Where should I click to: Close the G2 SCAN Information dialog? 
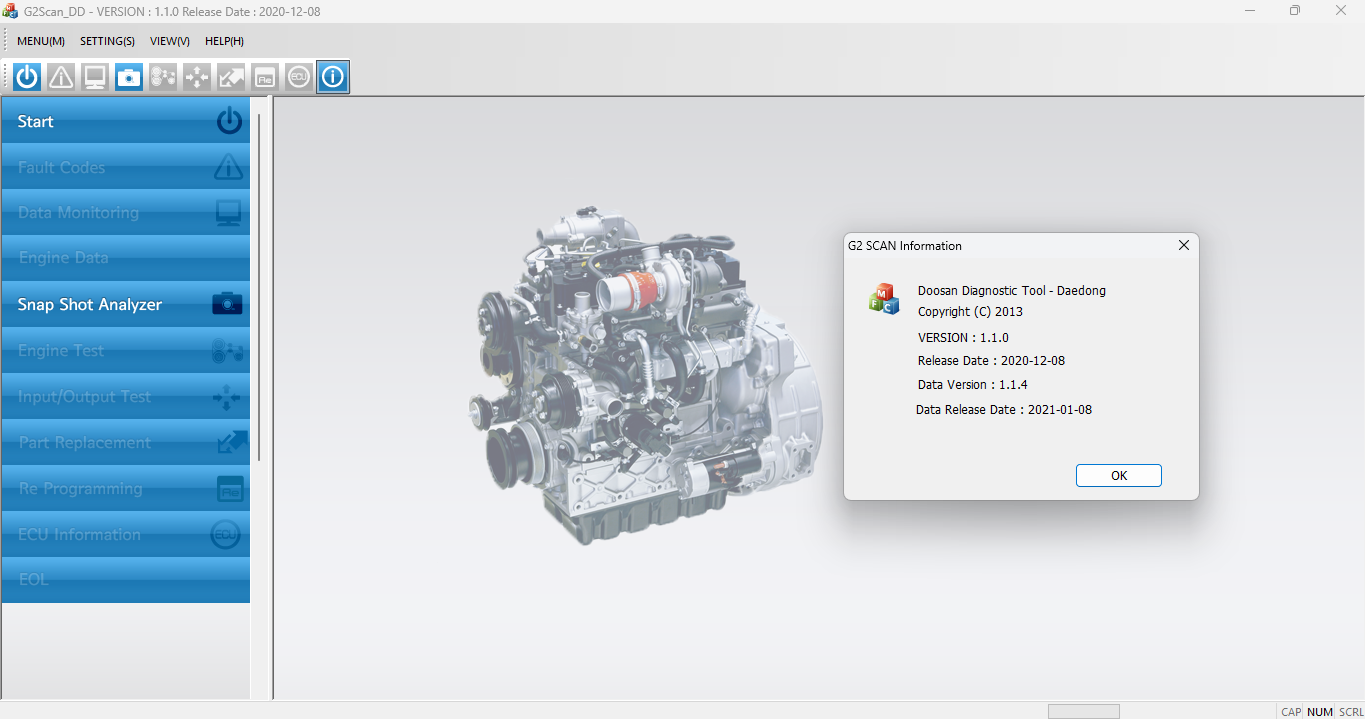tap(1184, 245)
